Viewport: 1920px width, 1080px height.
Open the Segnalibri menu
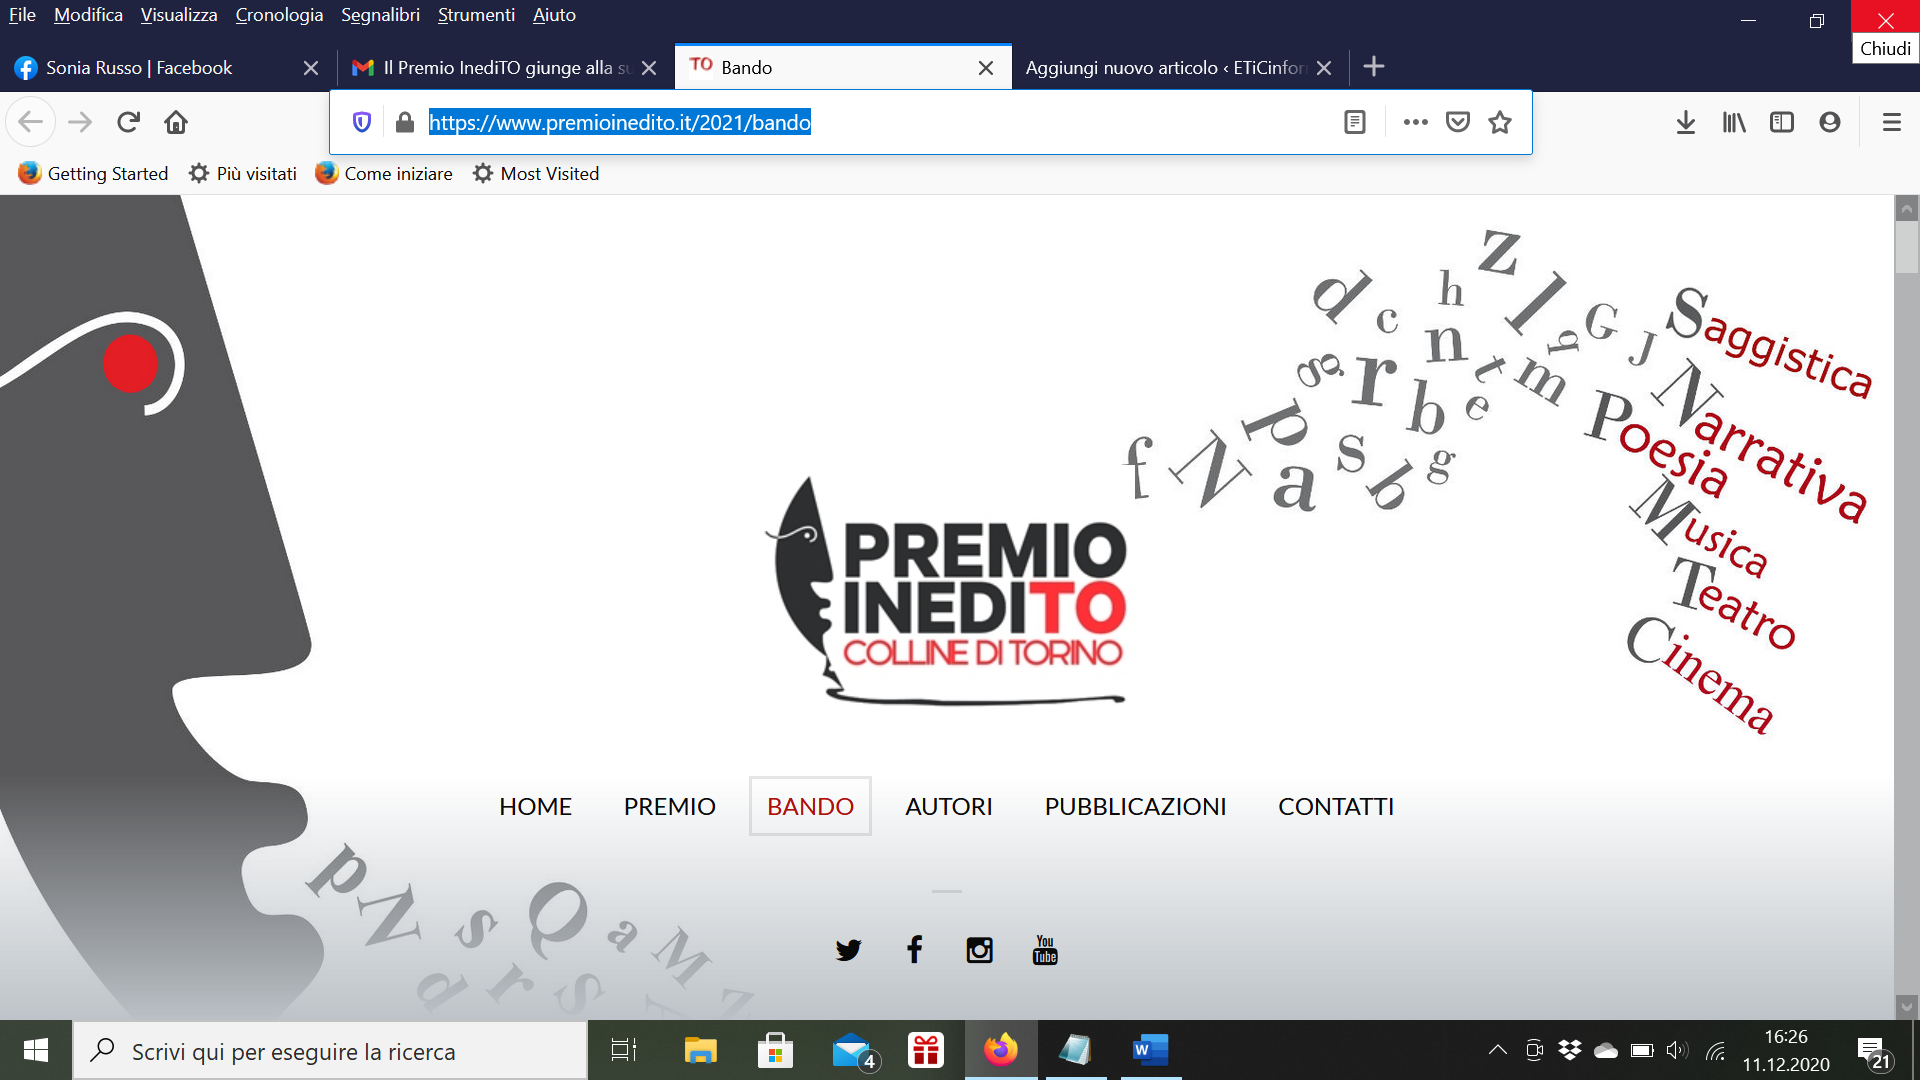pos(380,15)
